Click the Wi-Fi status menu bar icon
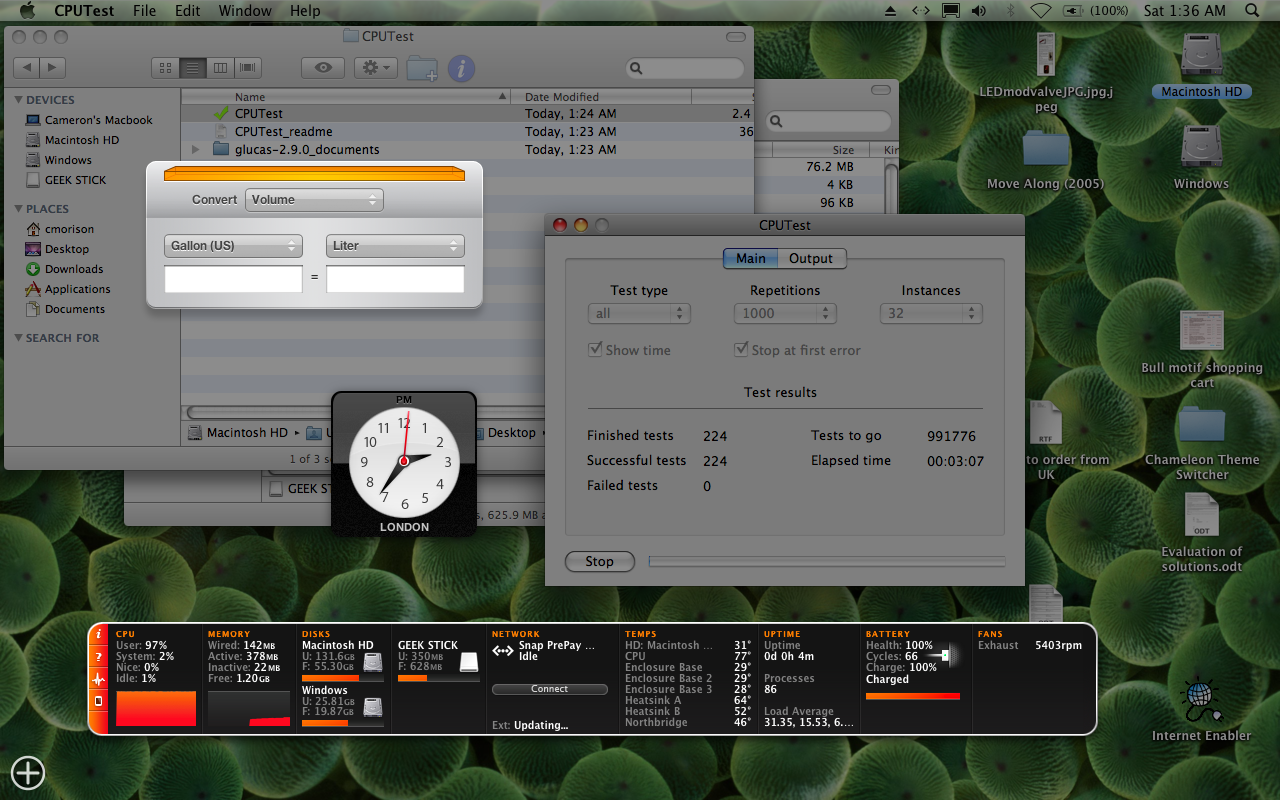The height and width of the screenshot is (800, 1280). tap(1041, 11)
